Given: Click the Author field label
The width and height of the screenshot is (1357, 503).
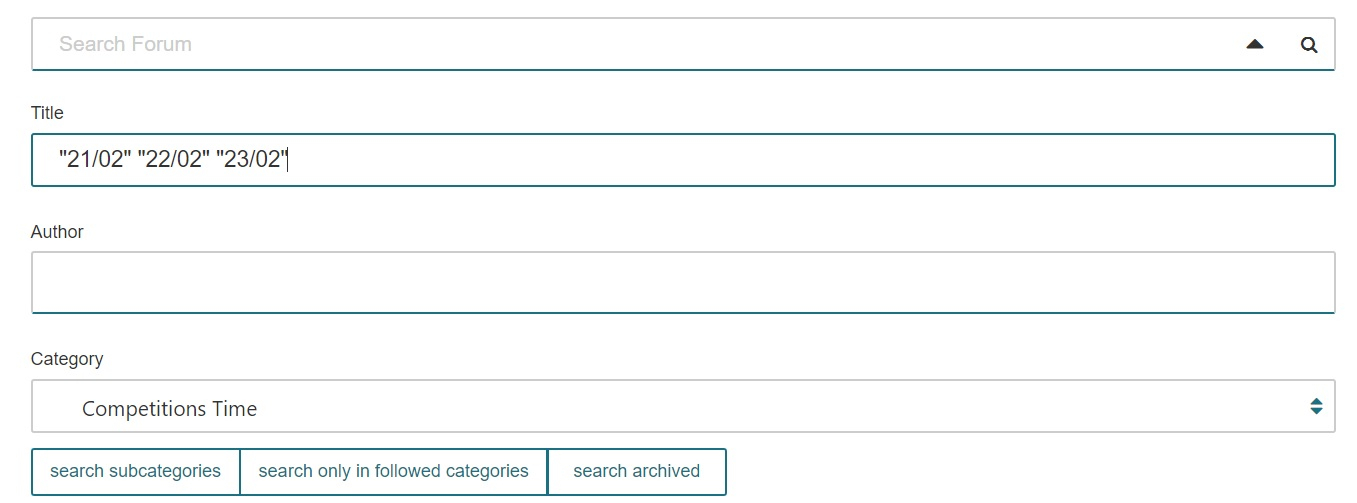Looking at the screenshot, I should tap(57, 231).
